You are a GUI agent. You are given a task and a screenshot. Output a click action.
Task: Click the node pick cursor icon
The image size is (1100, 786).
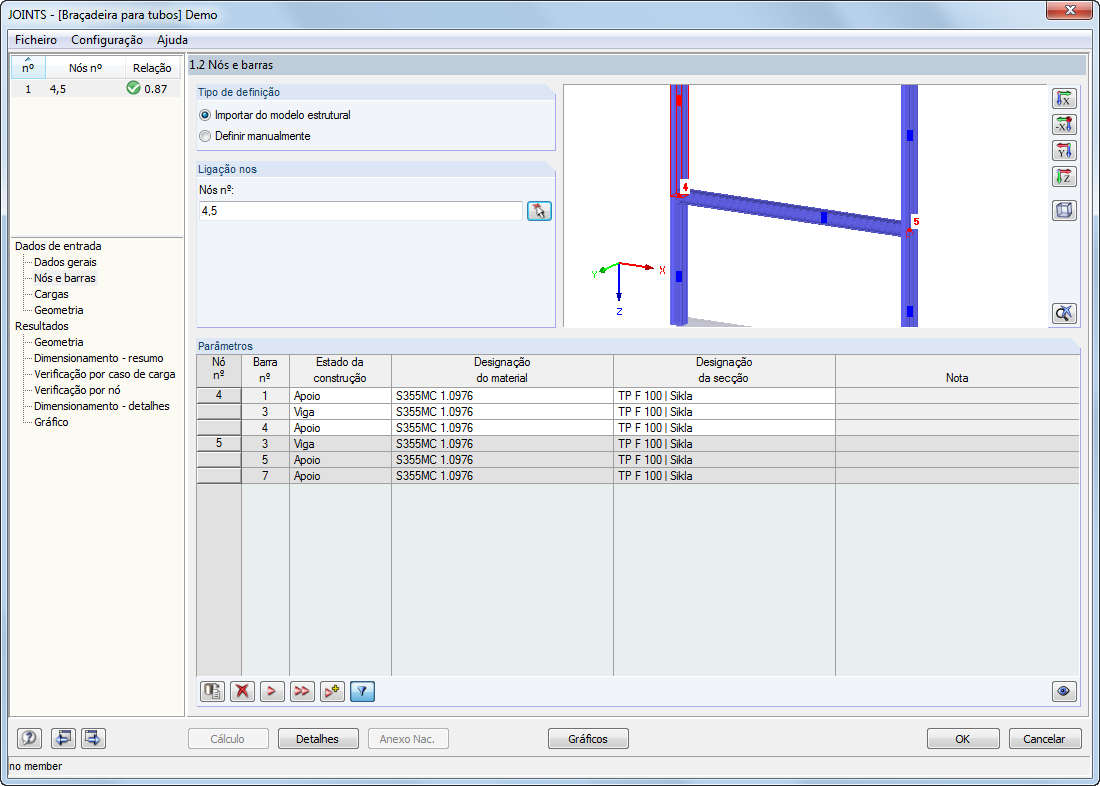539,211
